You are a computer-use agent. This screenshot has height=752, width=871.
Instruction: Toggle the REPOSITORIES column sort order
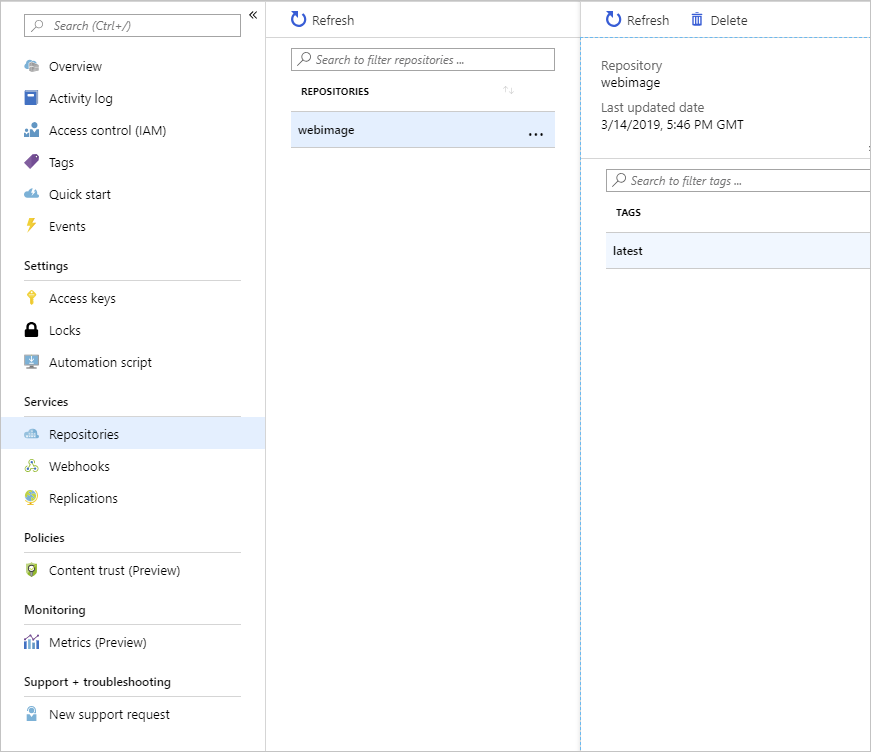[x=507, y=91]
